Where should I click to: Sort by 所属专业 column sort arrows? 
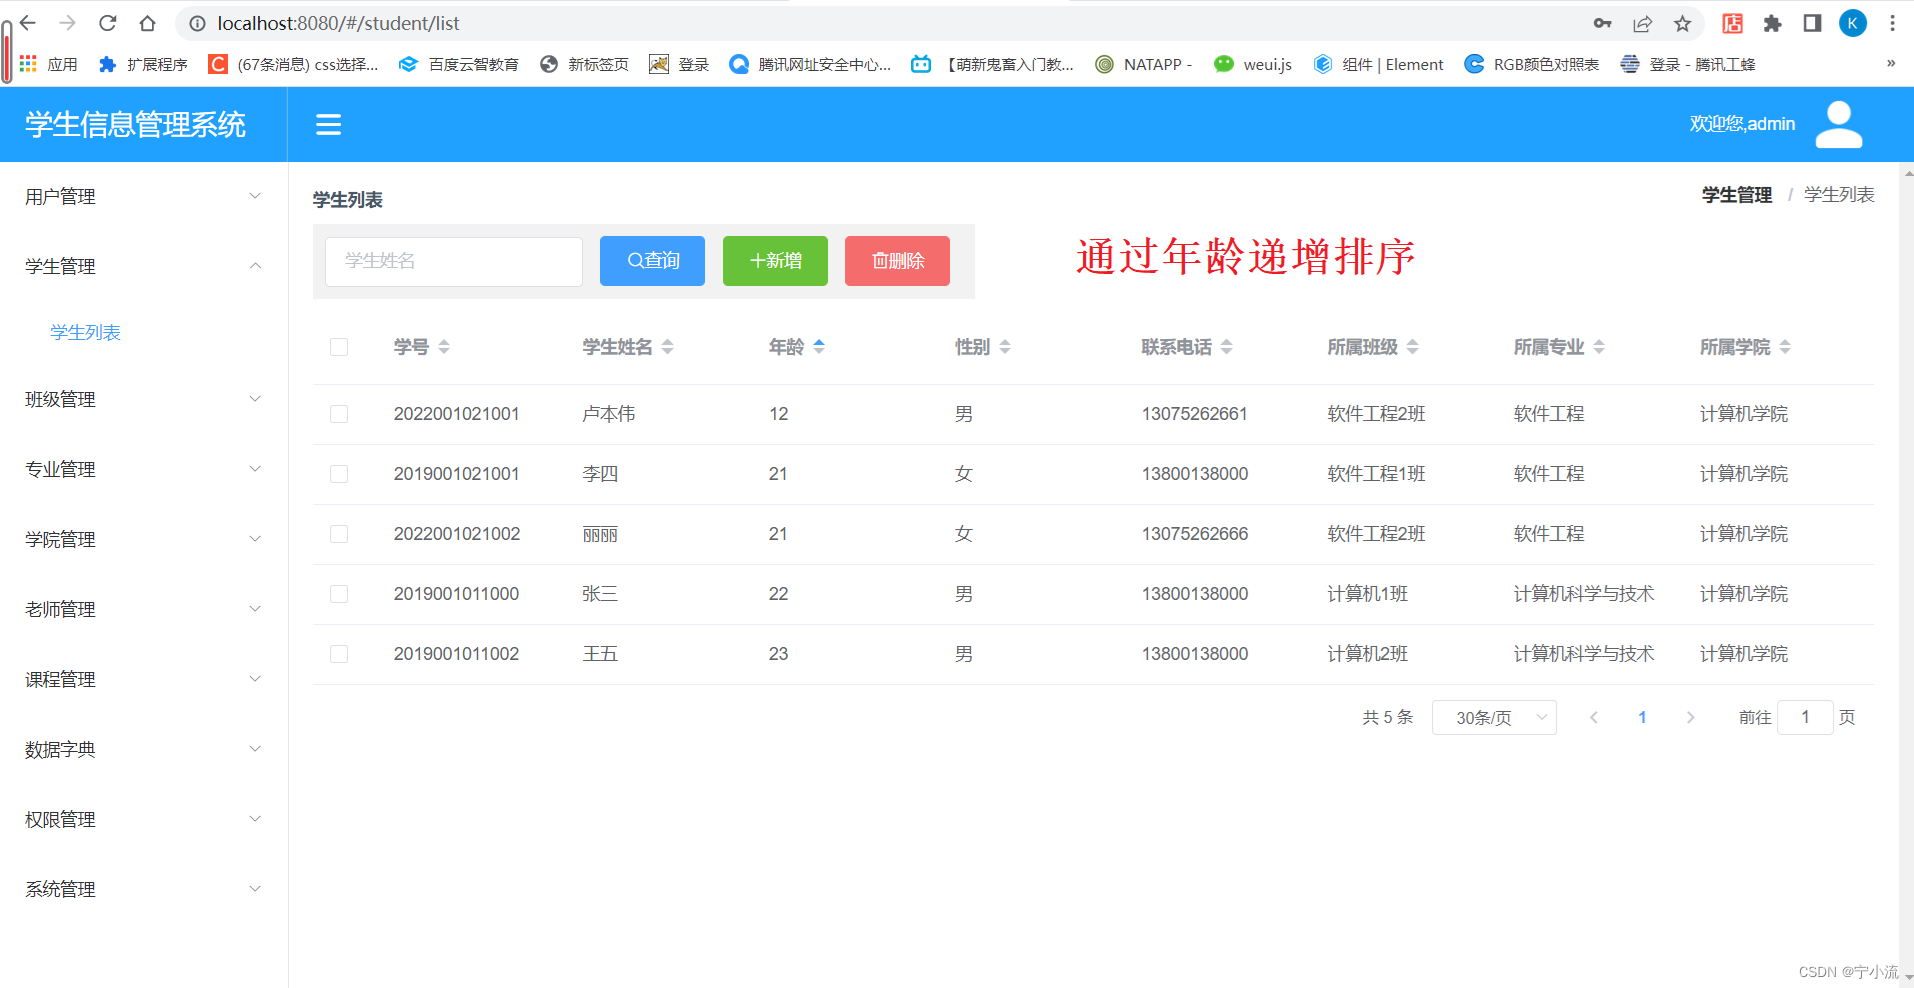coord(1599,347)
